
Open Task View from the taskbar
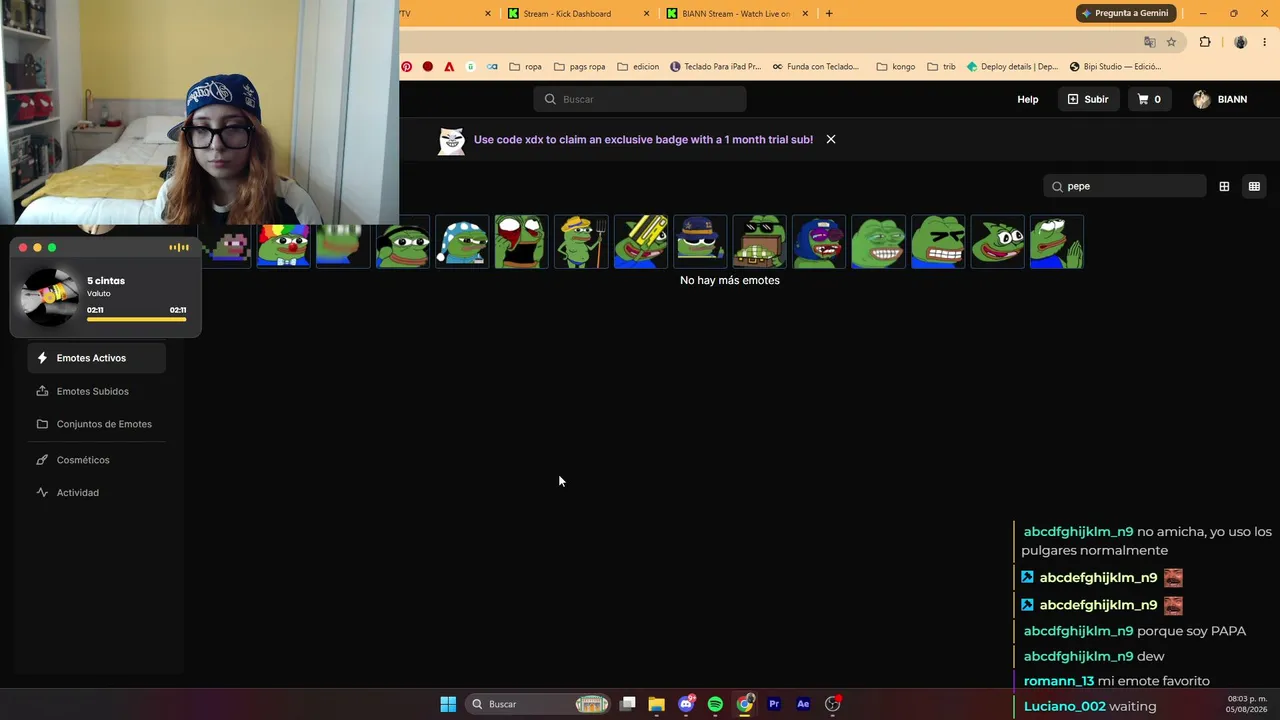coord(628,704)
